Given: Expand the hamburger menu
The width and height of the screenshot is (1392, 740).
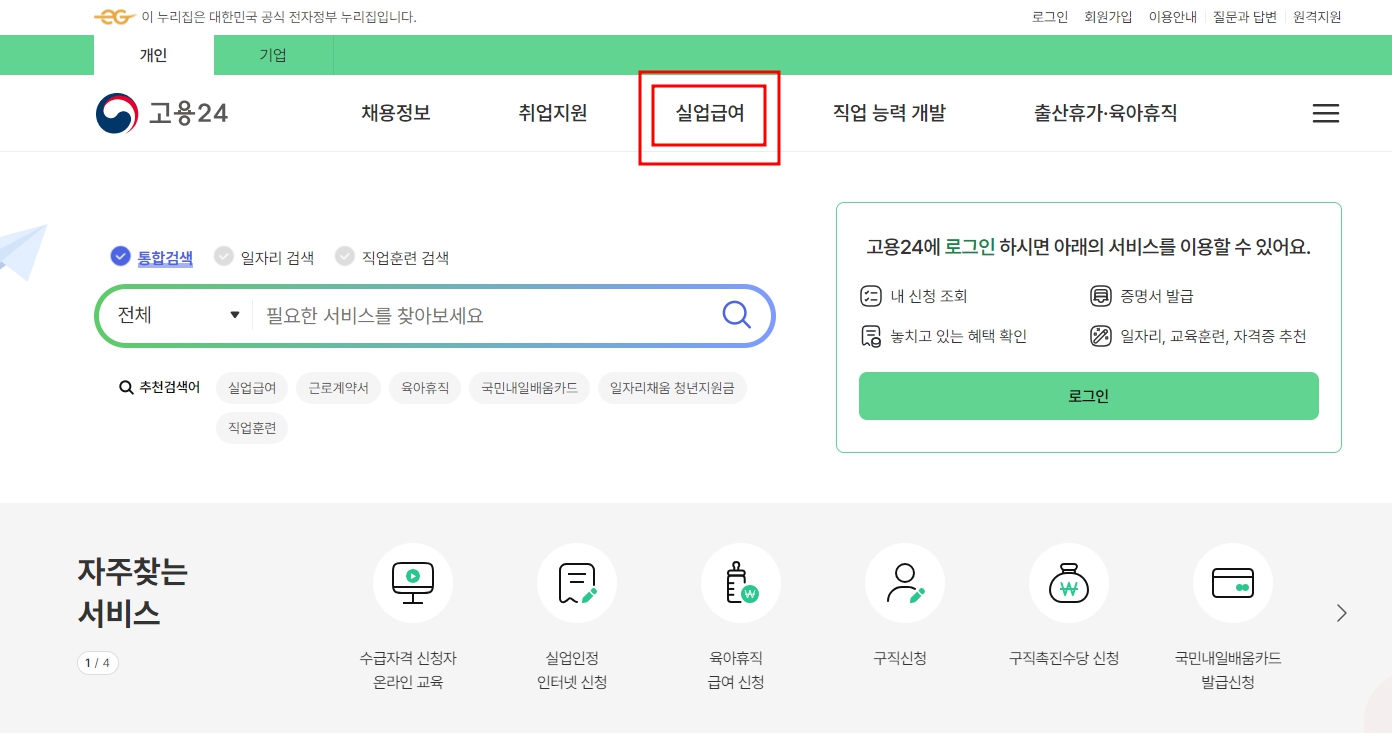Looking at the screenshot, I should pyautogui.click(x=1325, y=113).
